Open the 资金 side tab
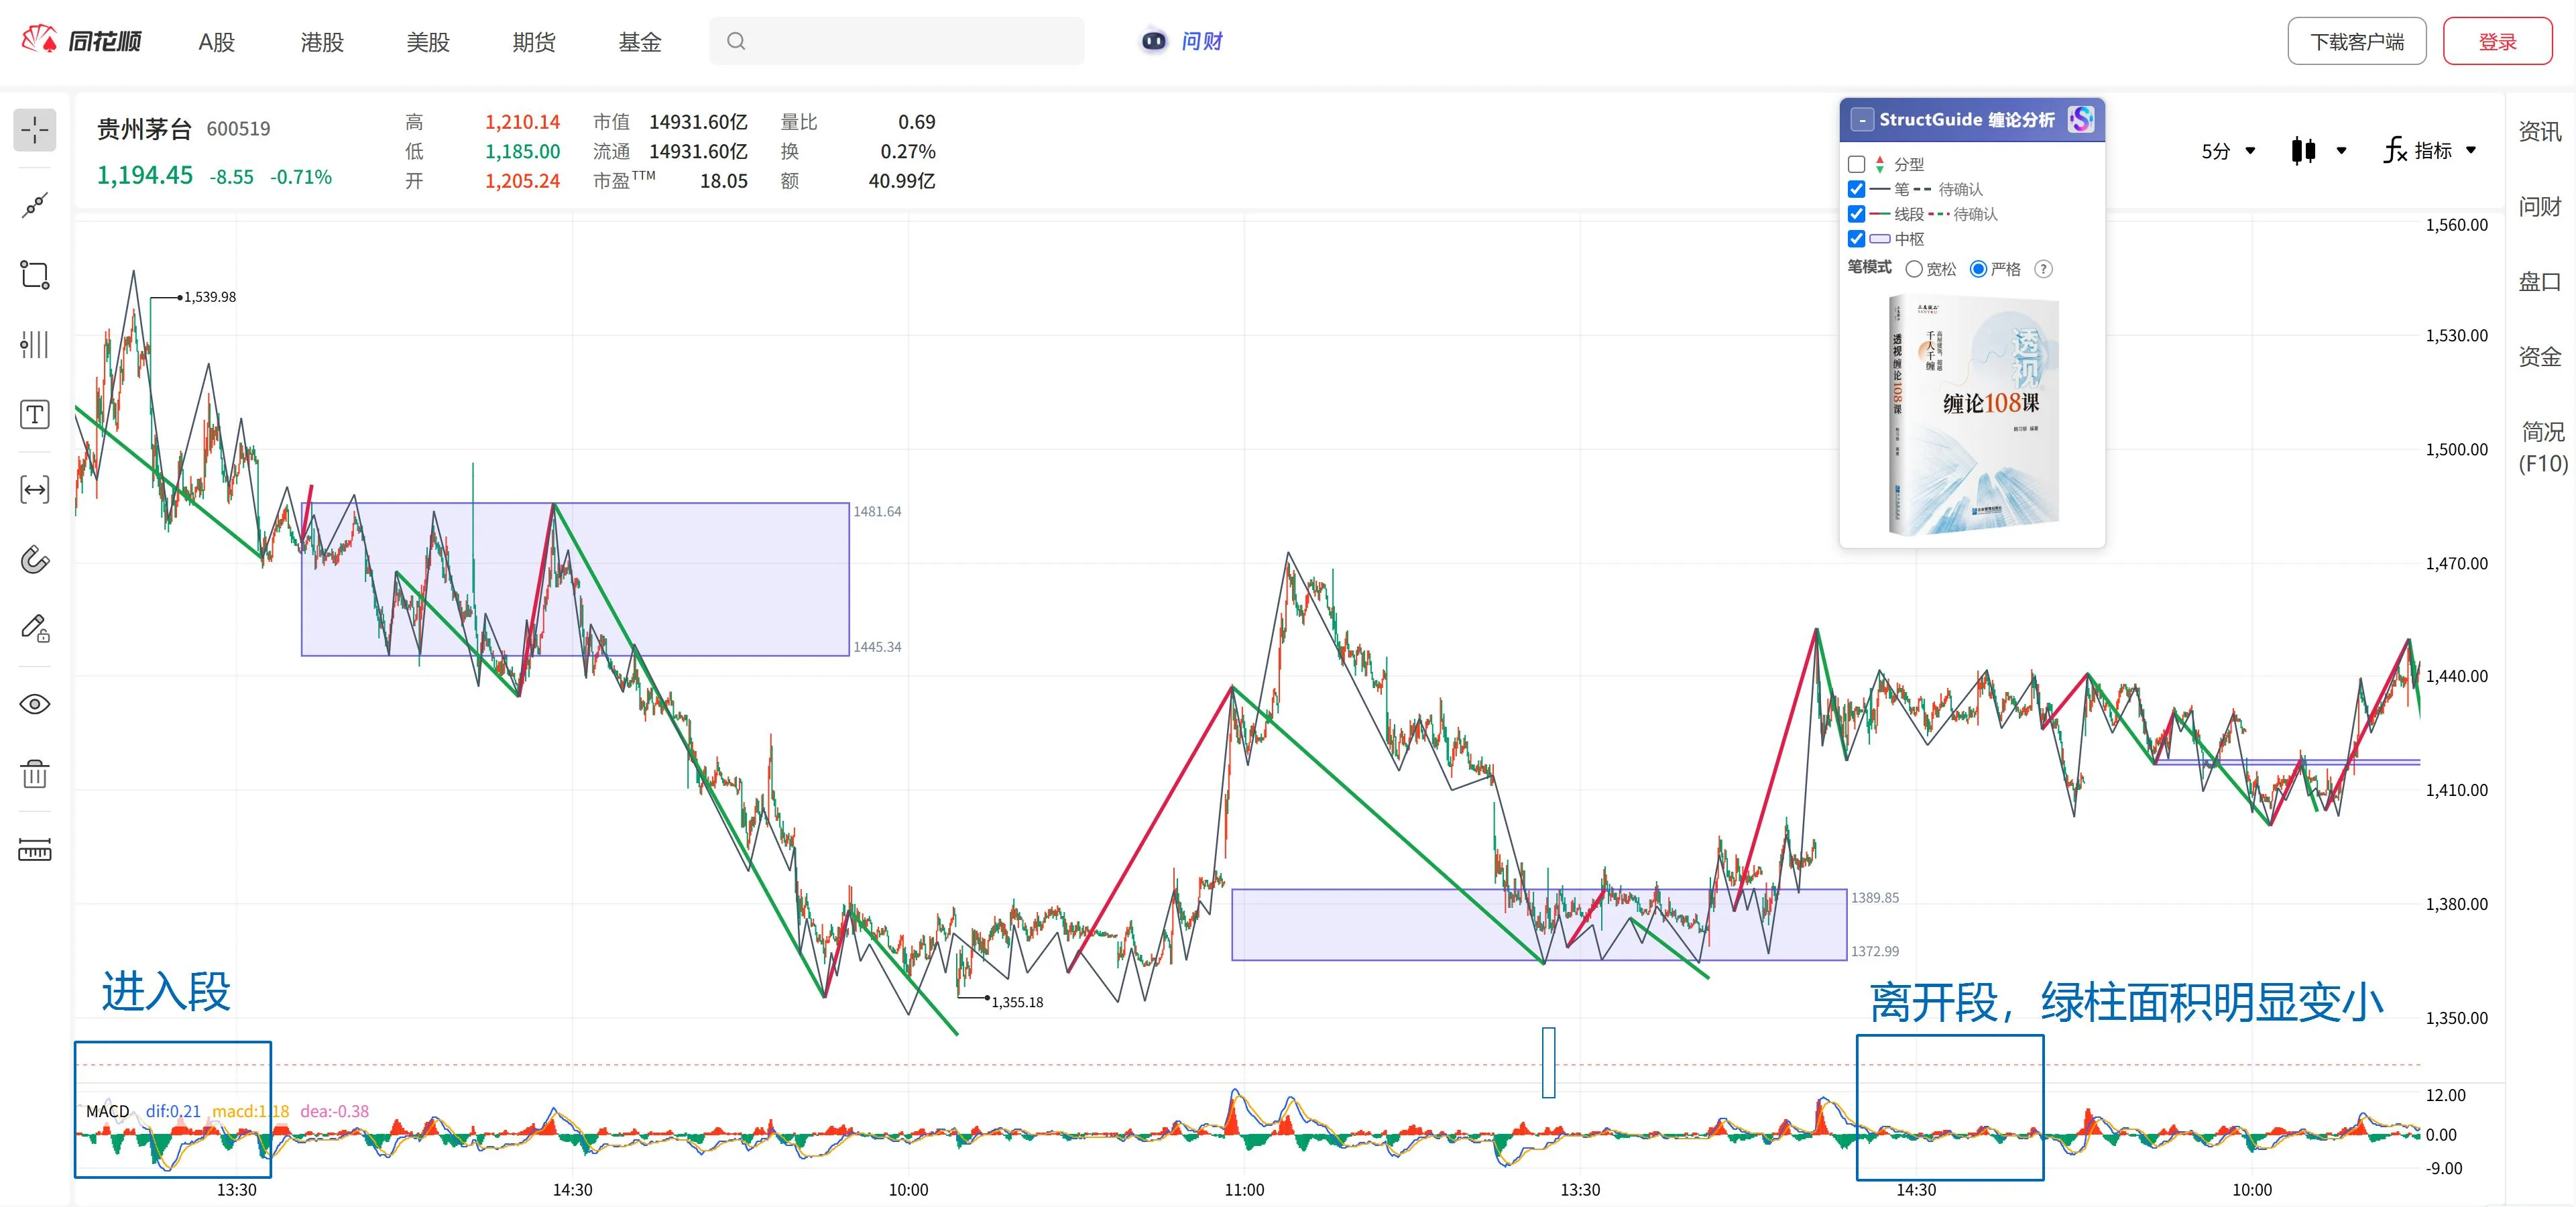Screen dimensions: 2576x1207 point(2540,356)
